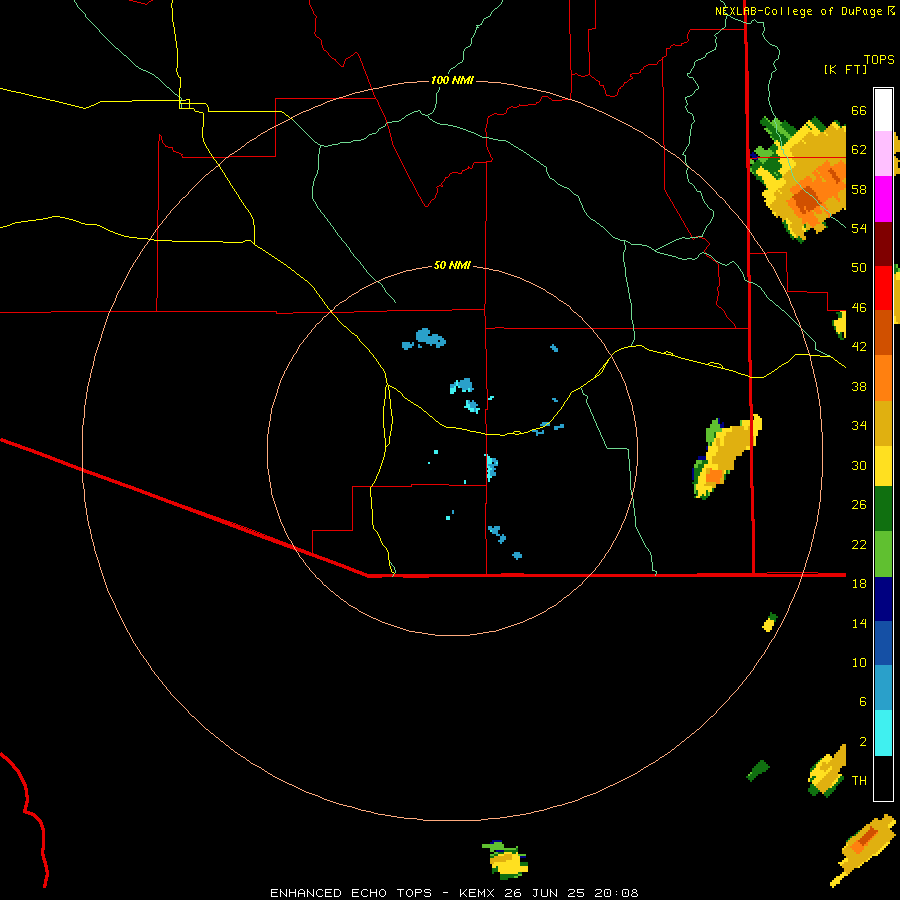Click the [K FT] units label
900x900 pixels.
click(x=845, y=70)
